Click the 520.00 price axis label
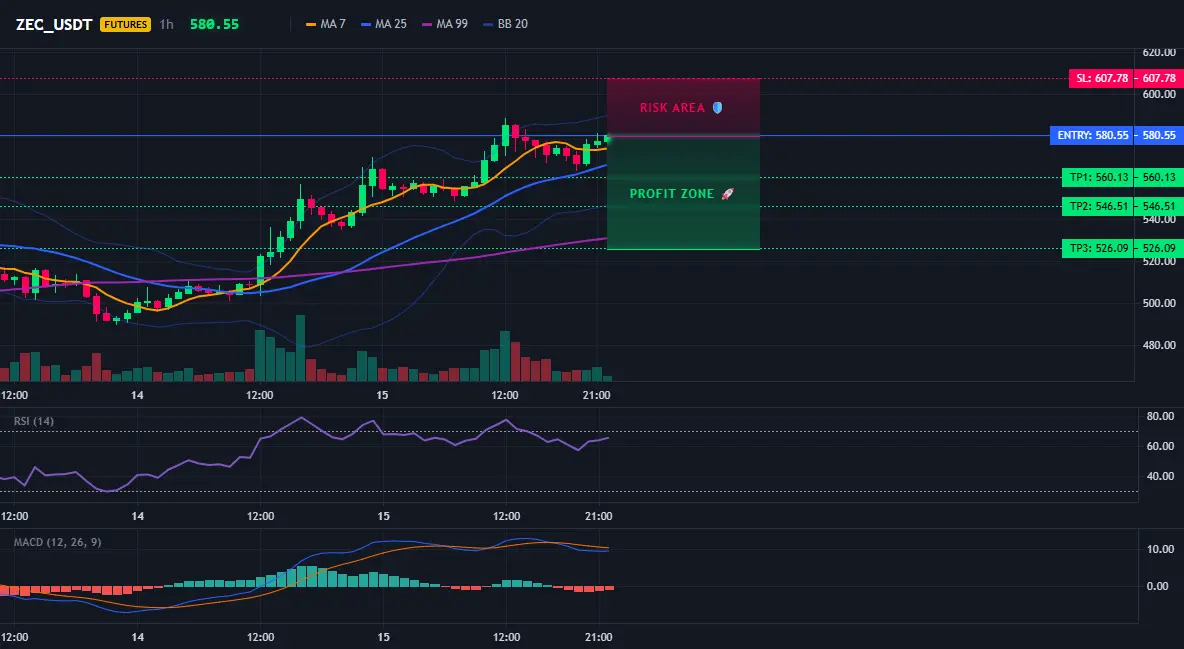Screen dimensions: 1184x649 1159,261
